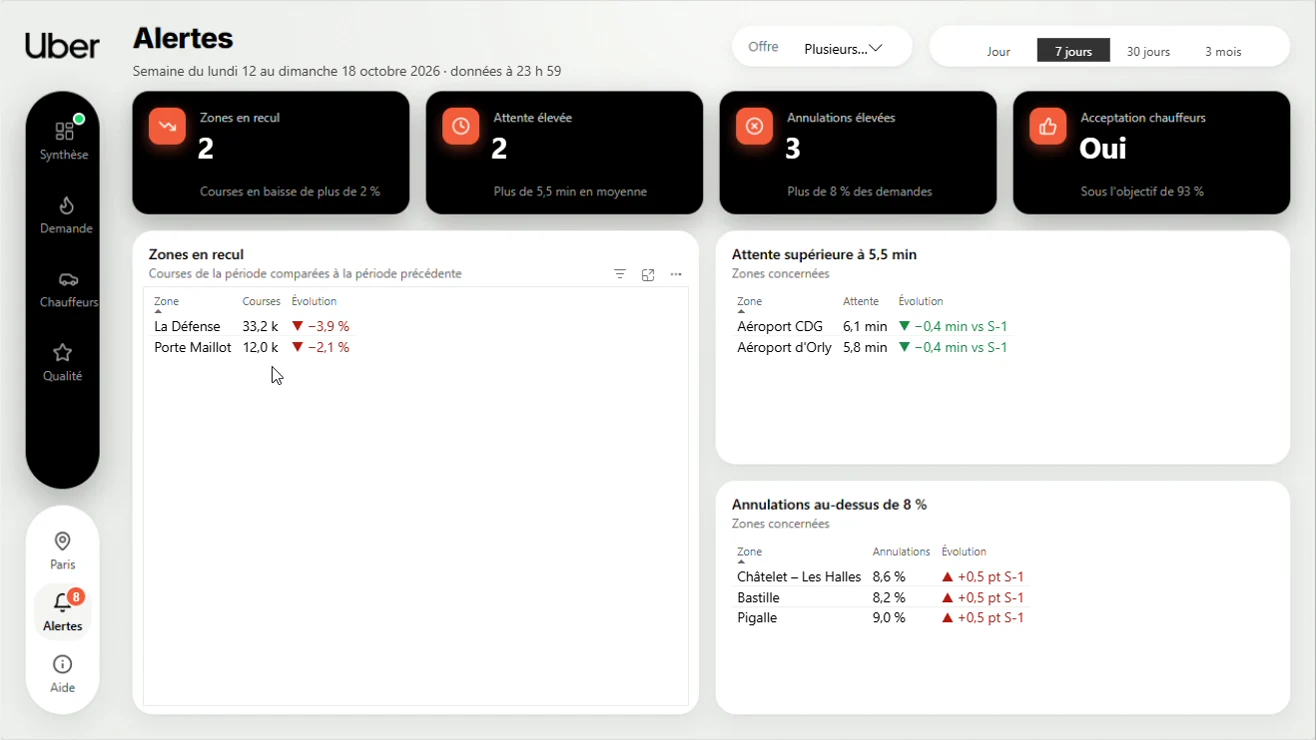Viewport: 1316px width, 740px height.
Task: Click the Attente élevée clock icon
Action: coord(461,126)
